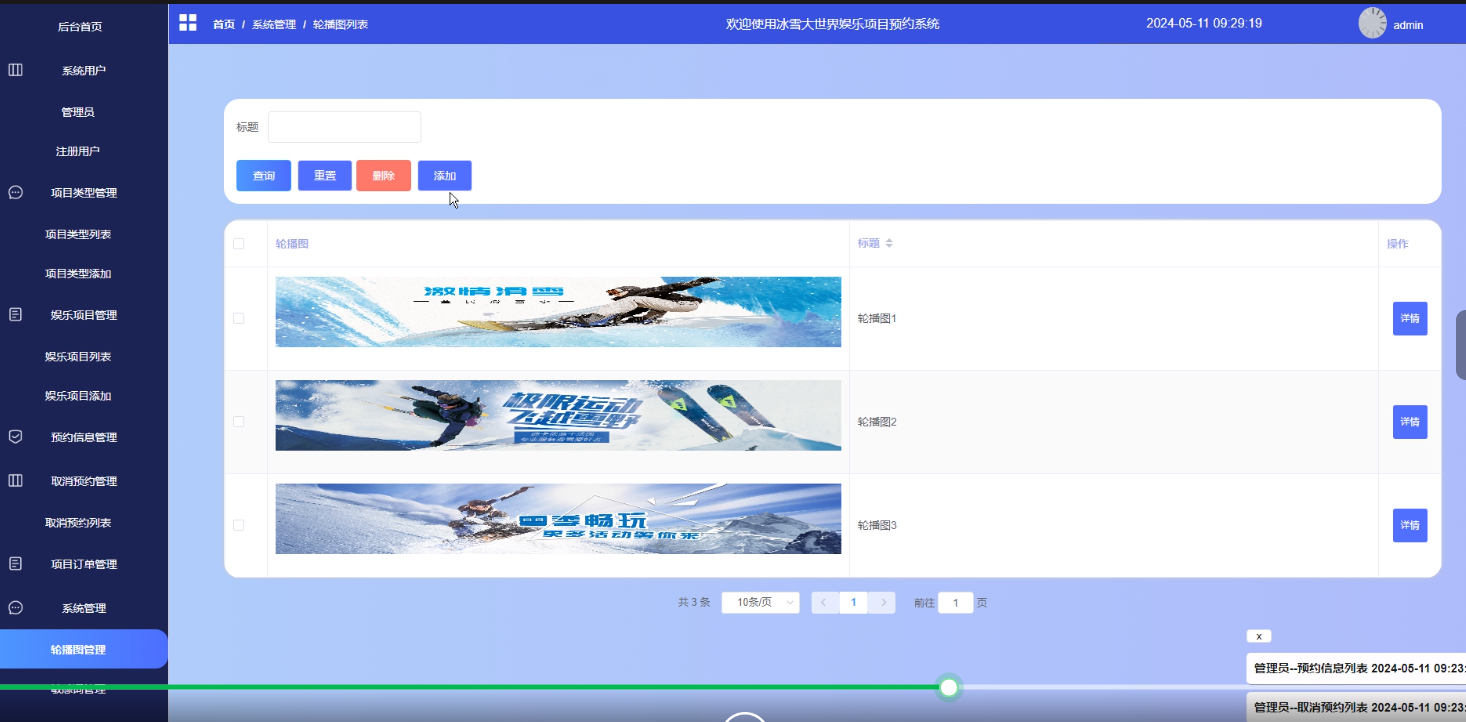The width and height of the screenshot is (1466, 722).
Task: Click the right-edge scrollbar handle
Action: point(1461,344)
